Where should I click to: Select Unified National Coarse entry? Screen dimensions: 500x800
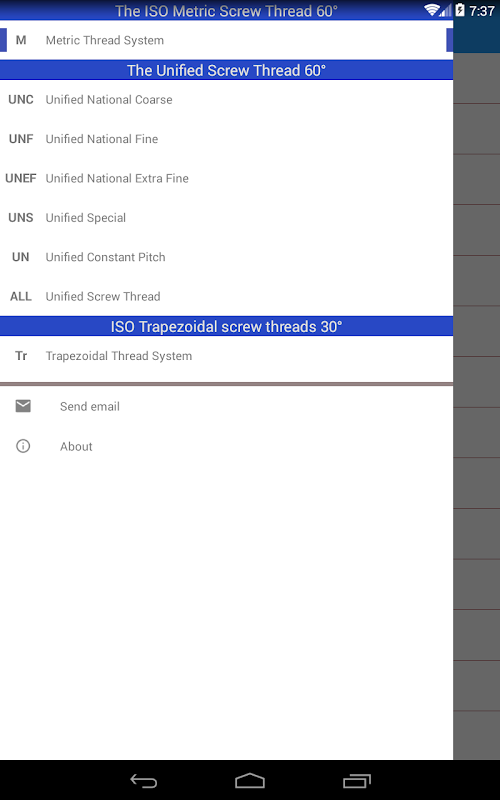click(227, 99)
